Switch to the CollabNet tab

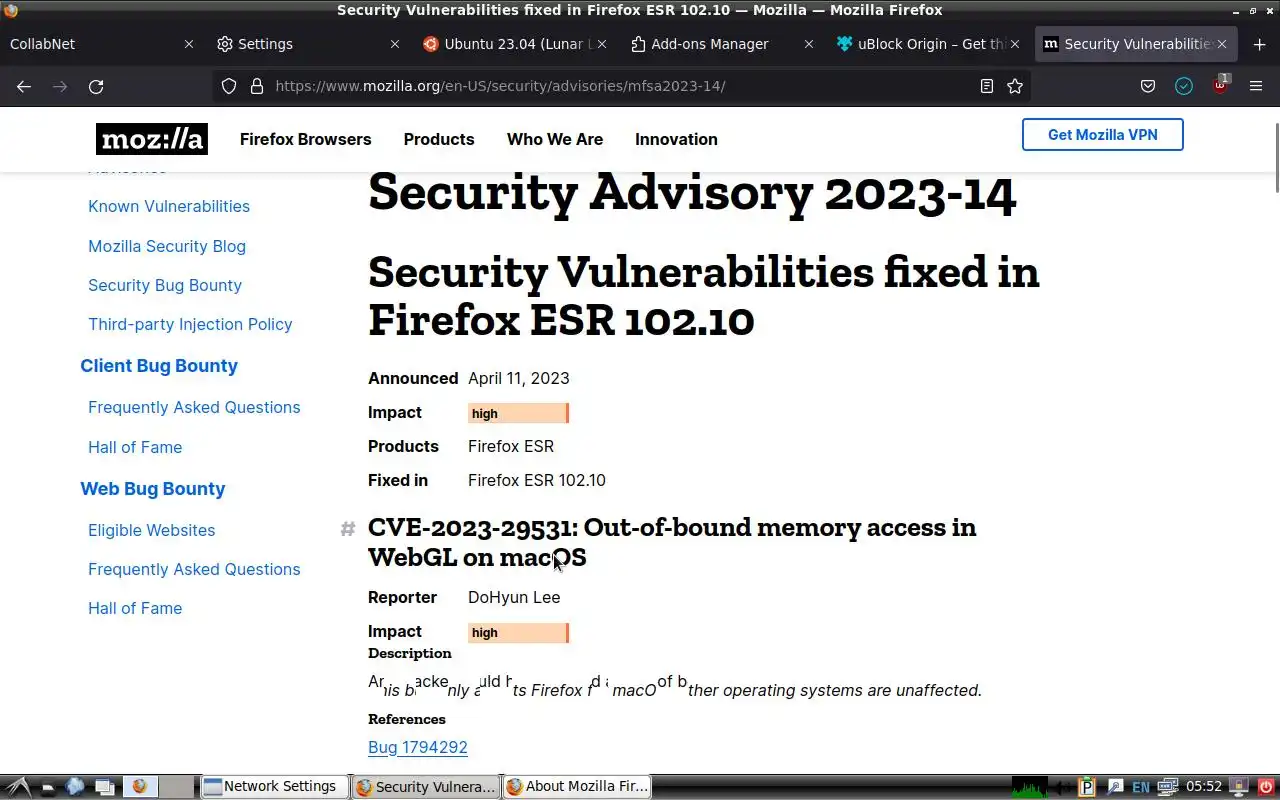100,44
